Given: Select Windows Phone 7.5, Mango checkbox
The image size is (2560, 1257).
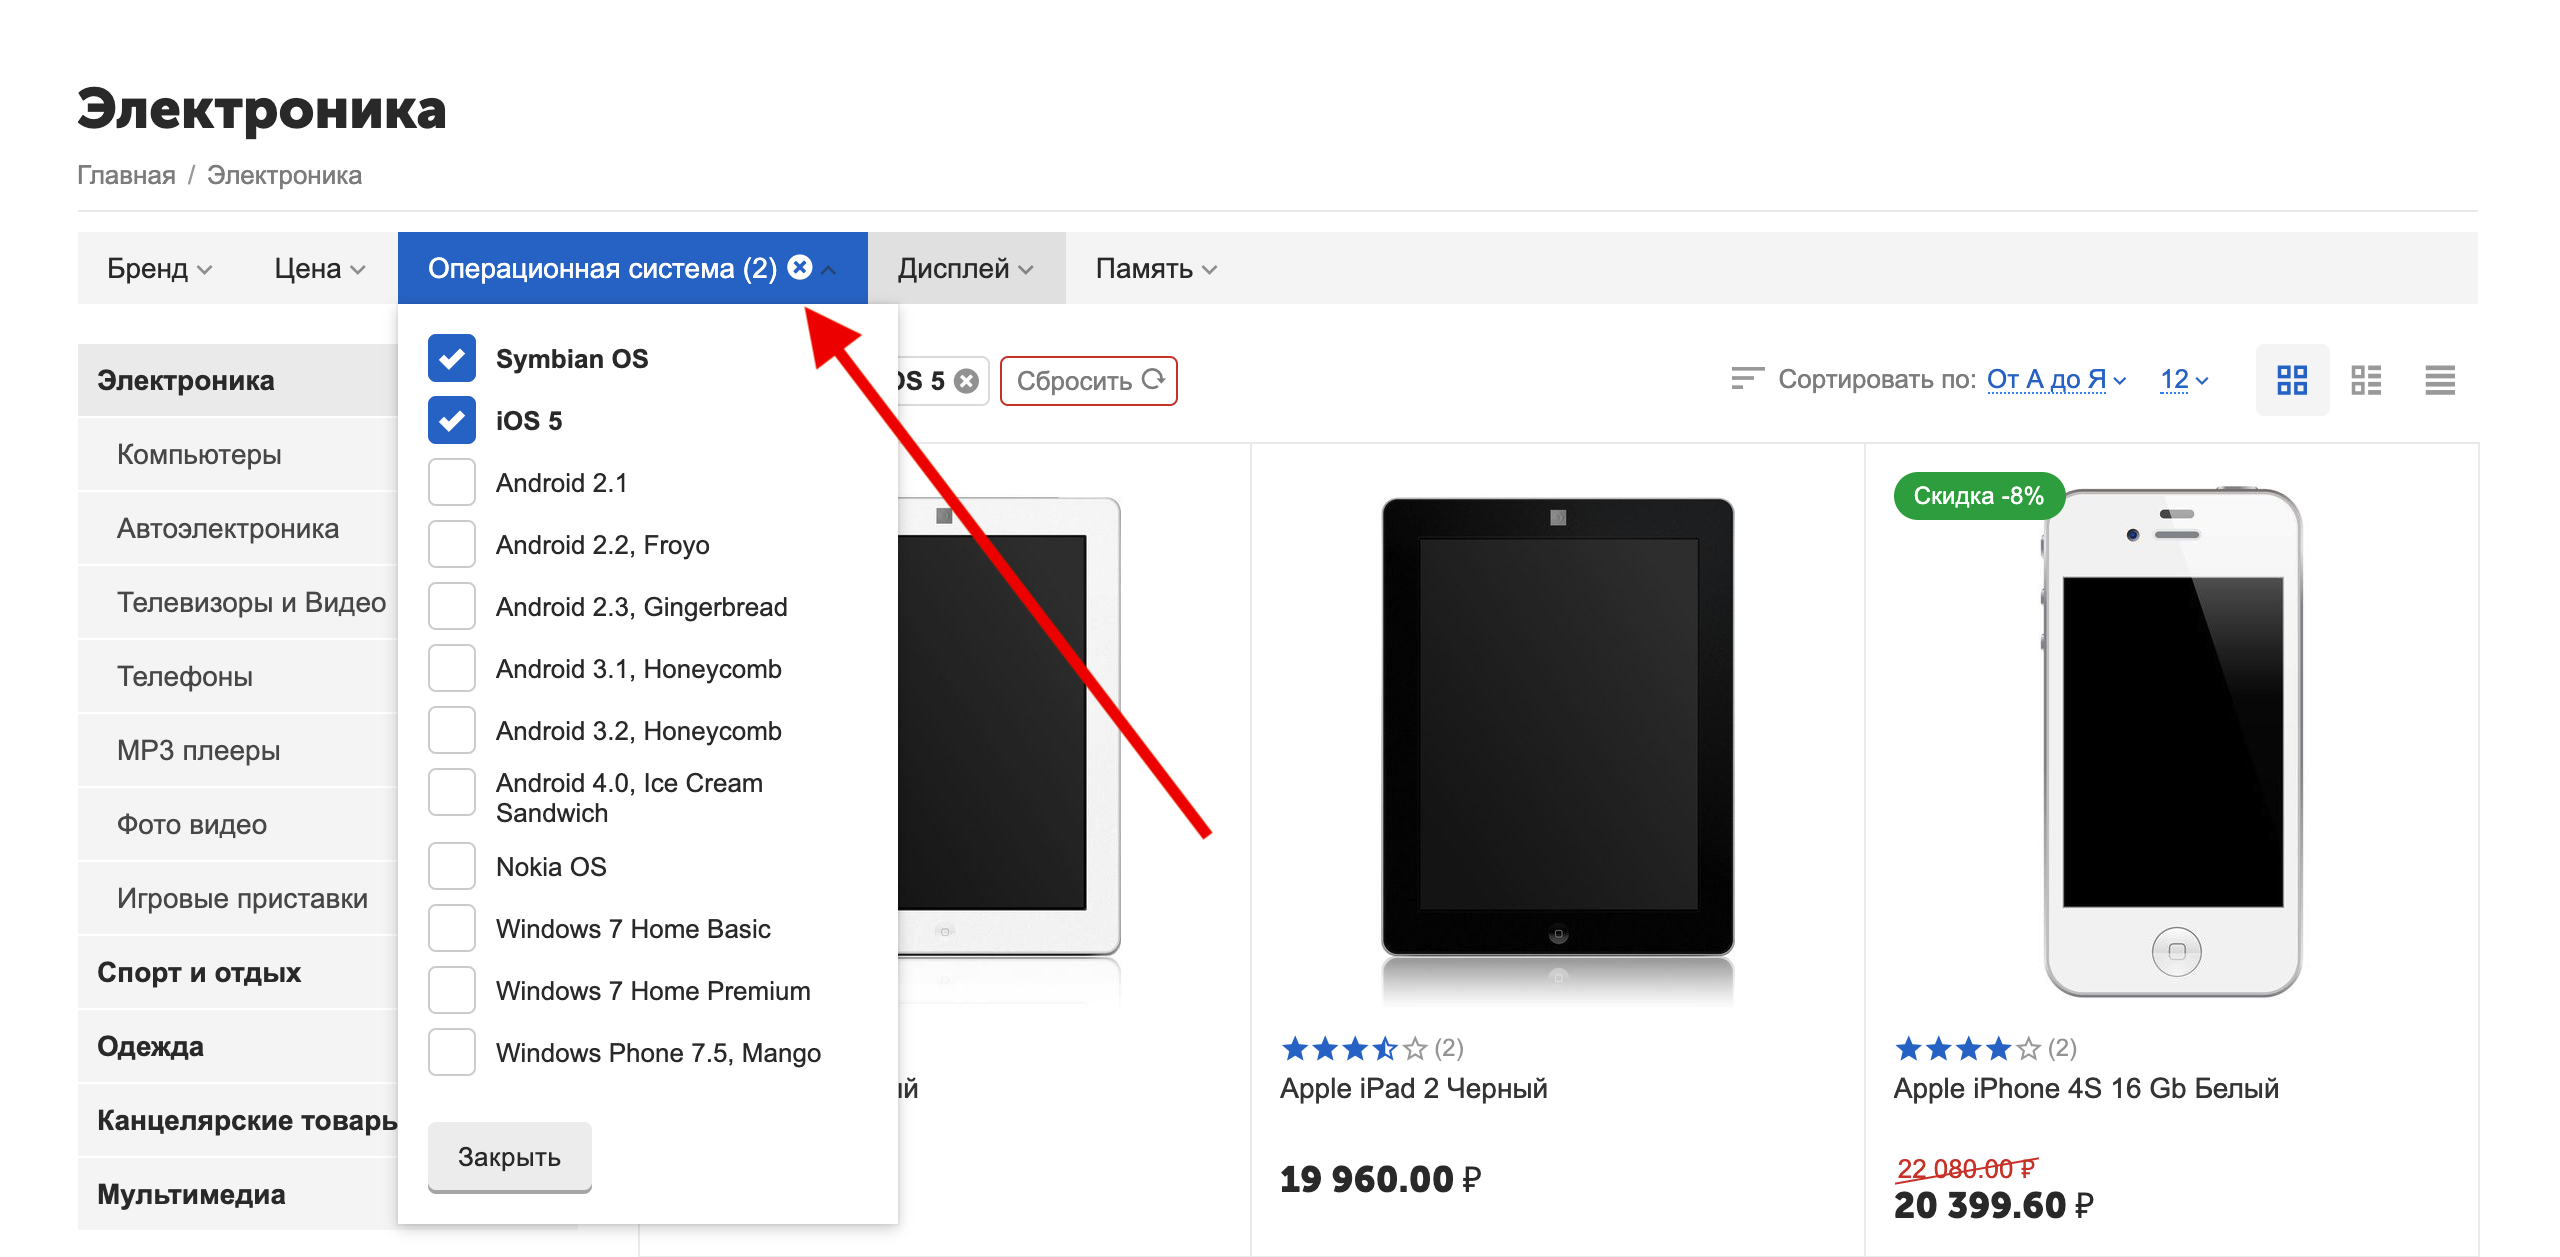Looking at the screenshot, I should (452, 1052).
